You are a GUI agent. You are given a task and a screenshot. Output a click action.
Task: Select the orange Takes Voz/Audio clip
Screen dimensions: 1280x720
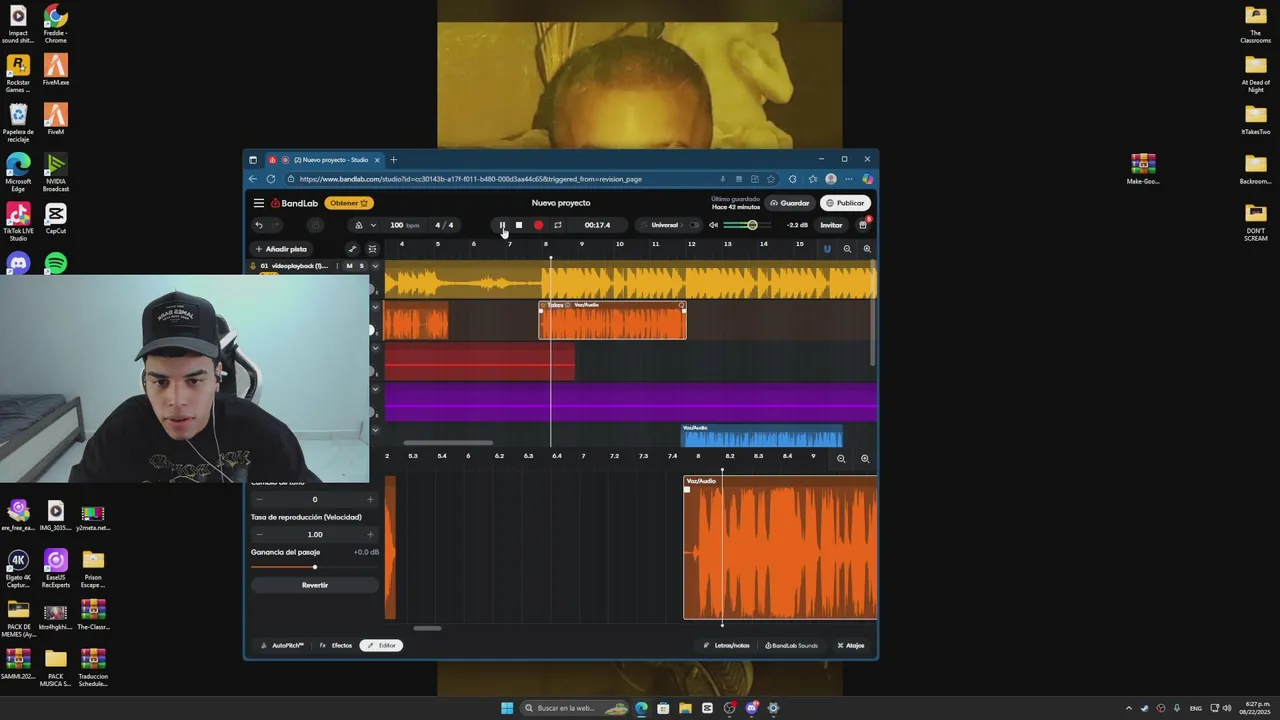tap(612, 321)
